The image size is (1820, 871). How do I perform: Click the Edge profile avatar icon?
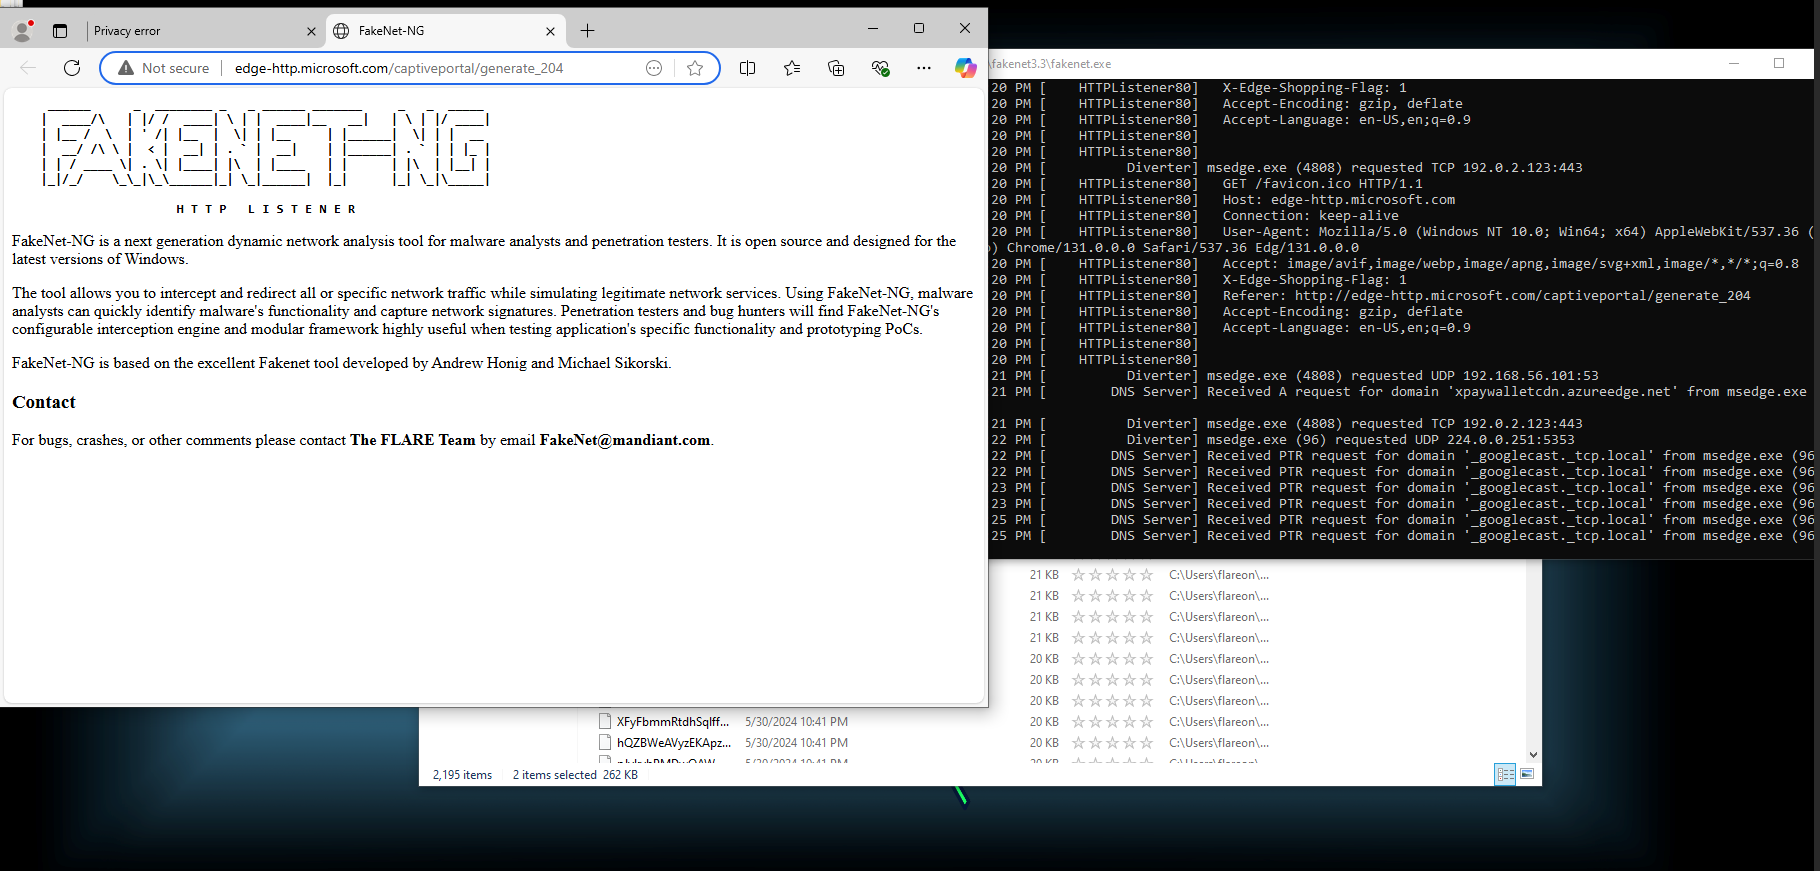tap(22, 31)
